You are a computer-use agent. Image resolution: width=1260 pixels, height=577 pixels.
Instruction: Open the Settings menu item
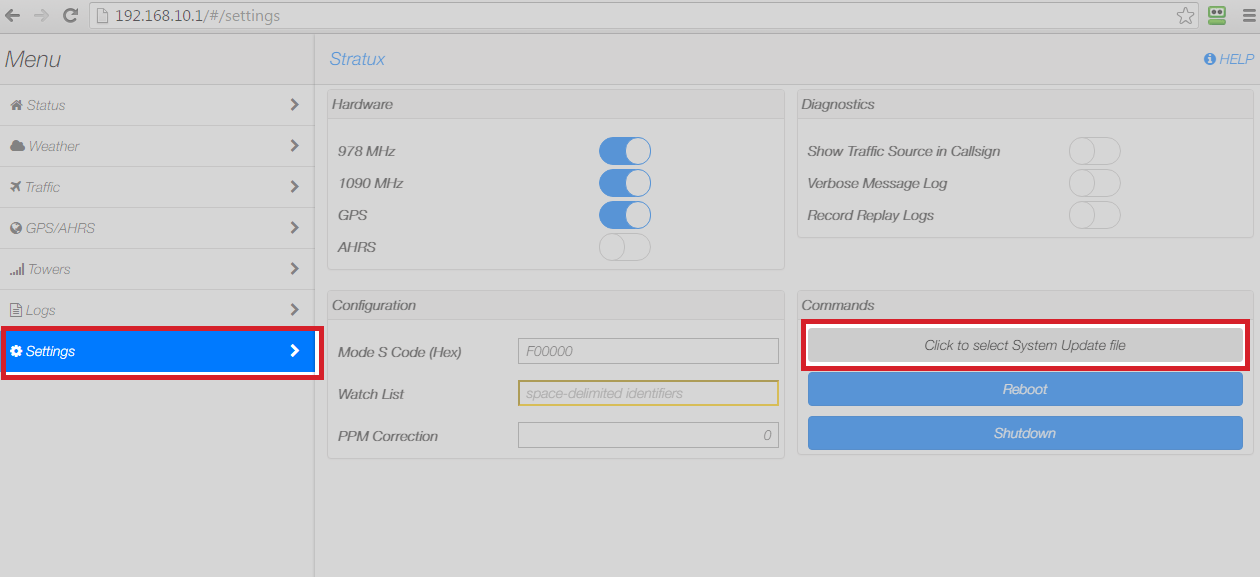coord(158,351)
